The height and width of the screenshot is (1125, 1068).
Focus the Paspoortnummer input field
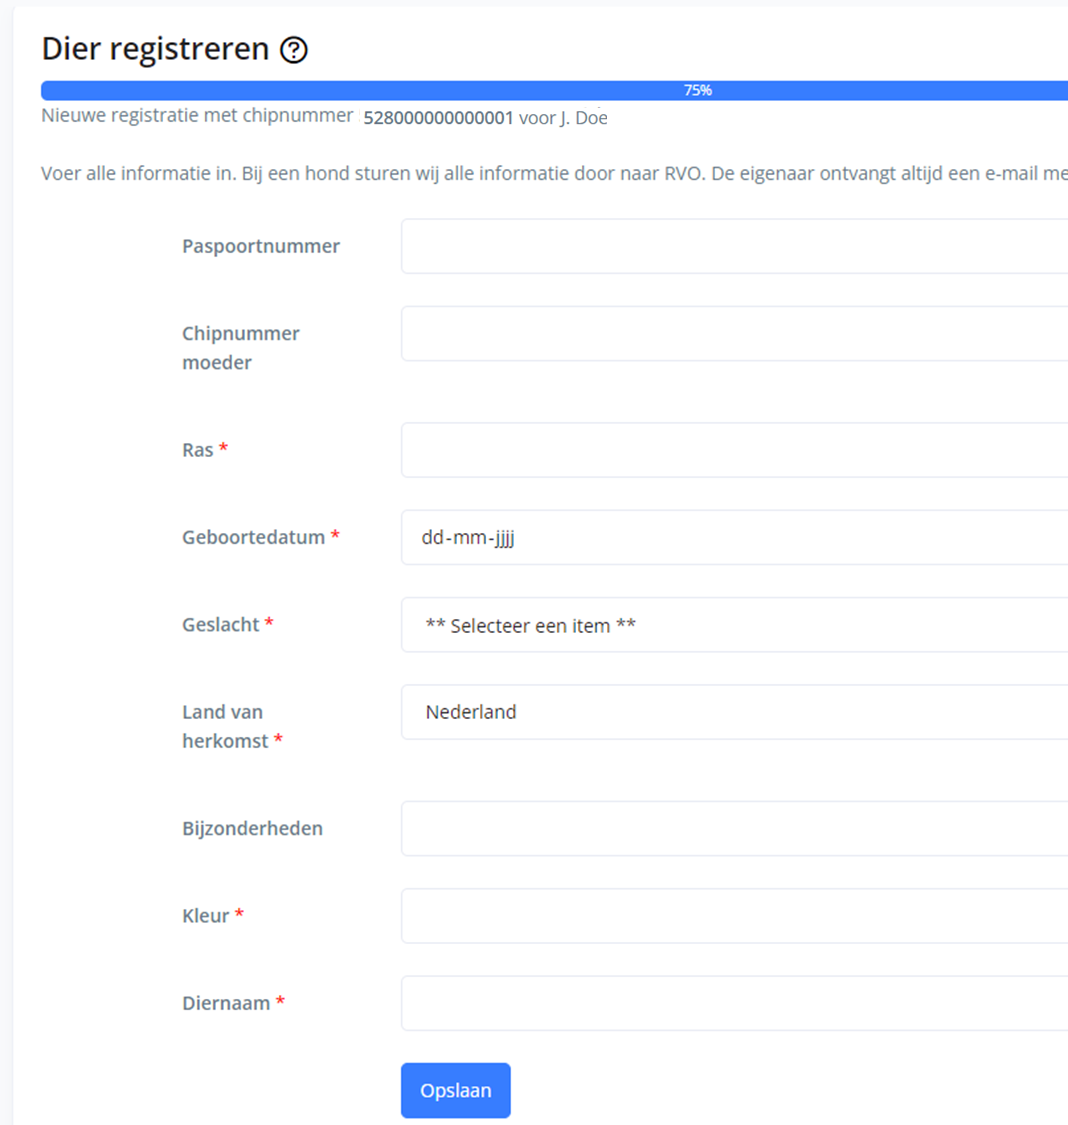click(734, 246)
